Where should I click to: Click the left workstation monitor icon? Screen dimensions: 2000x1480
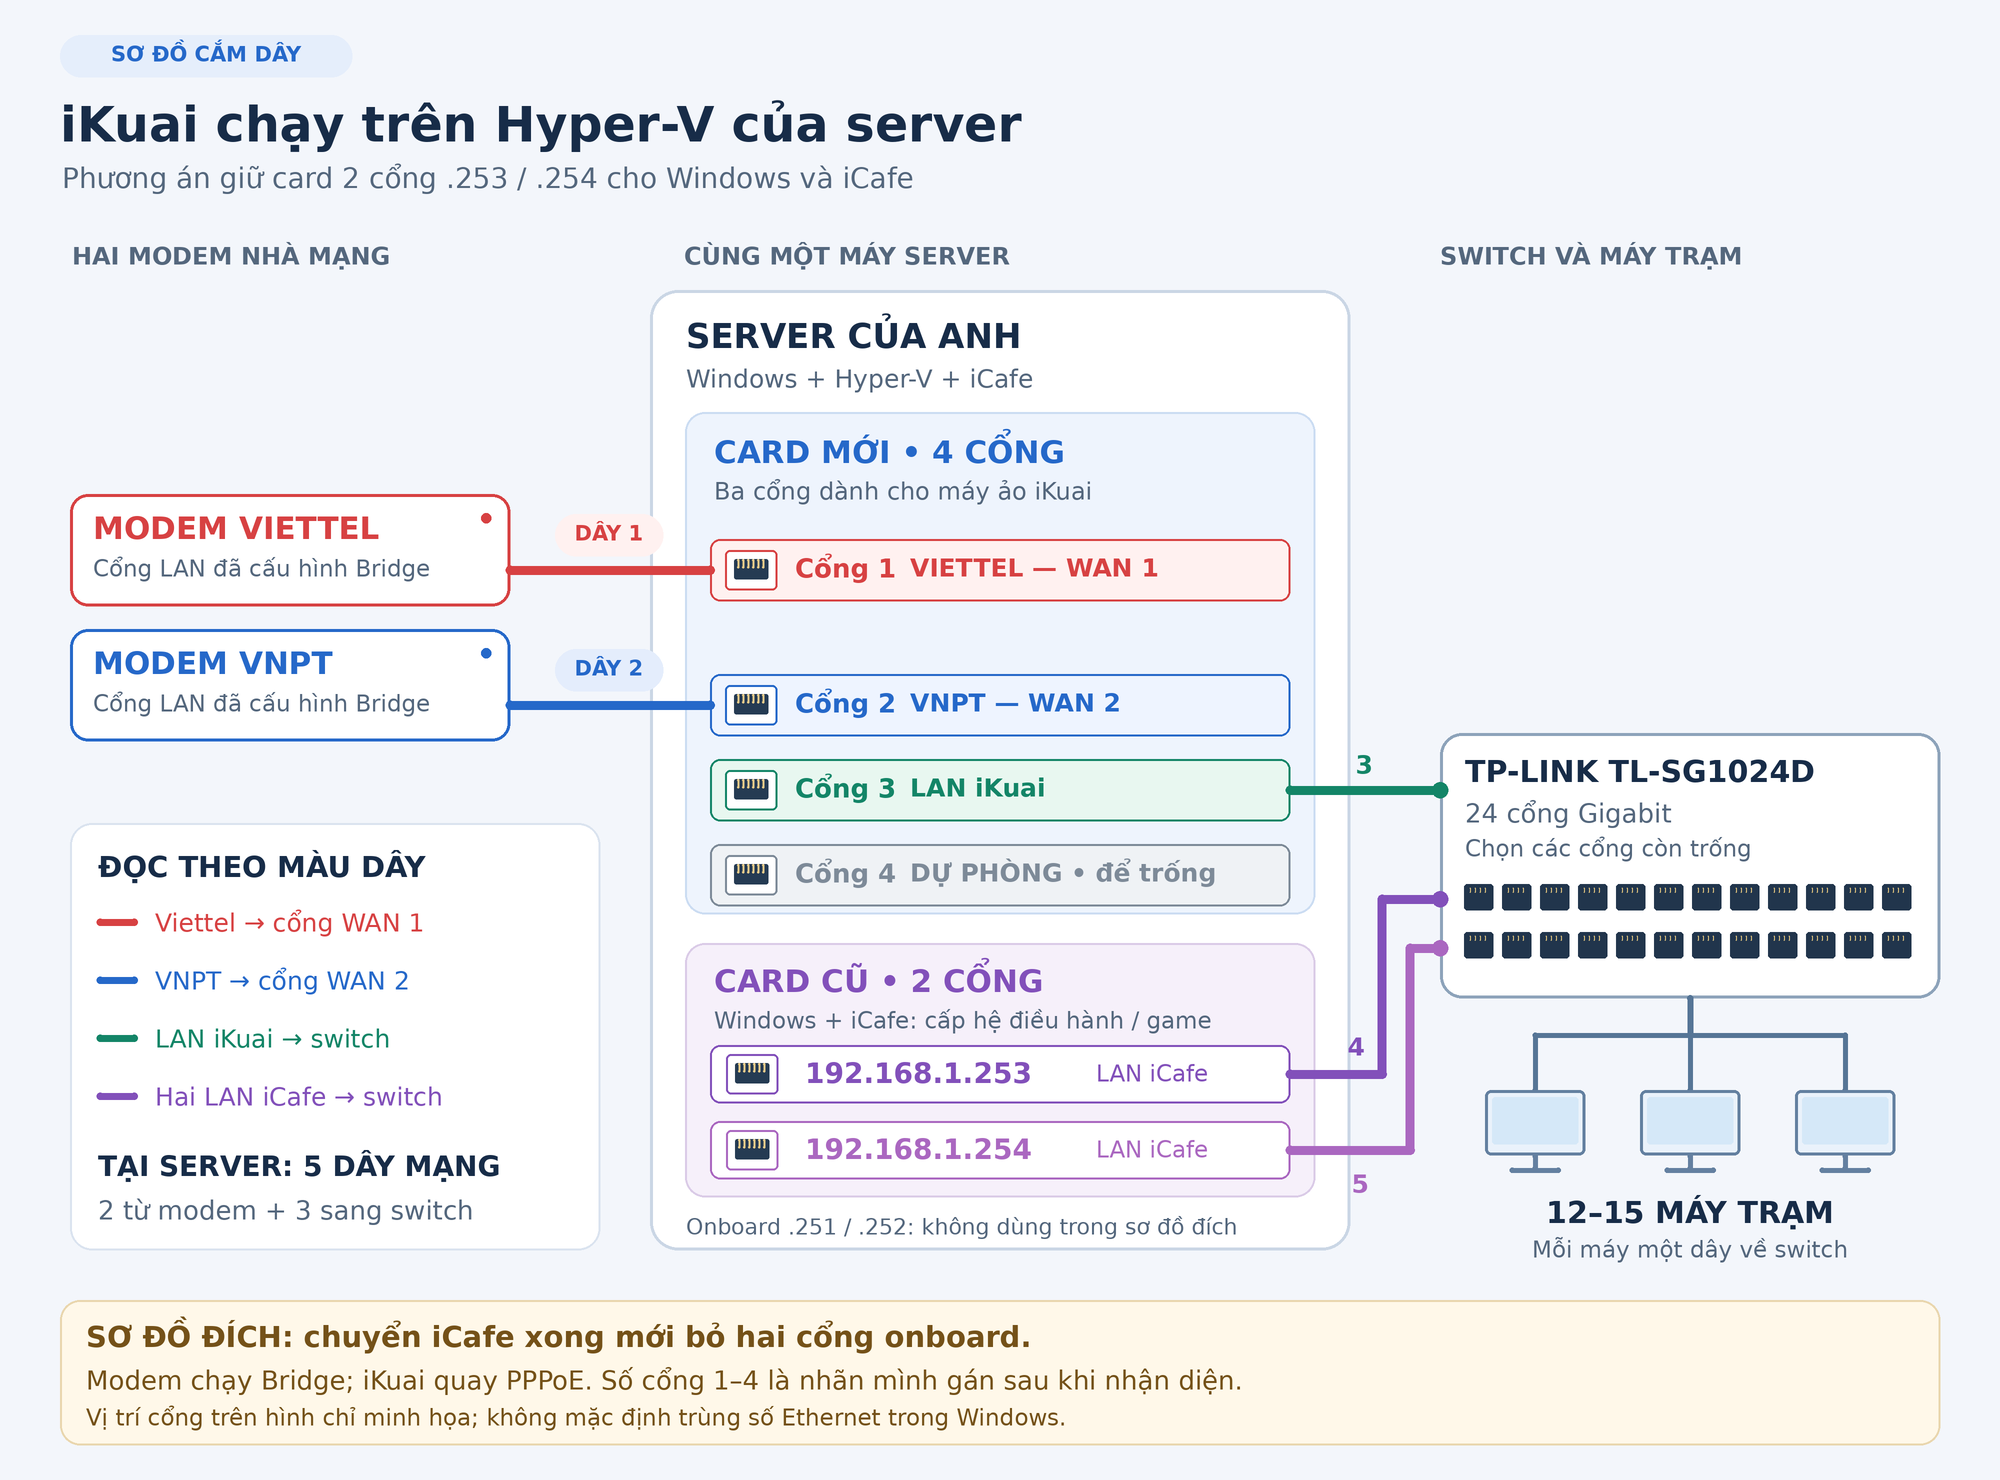(x=1535, y=1131)
